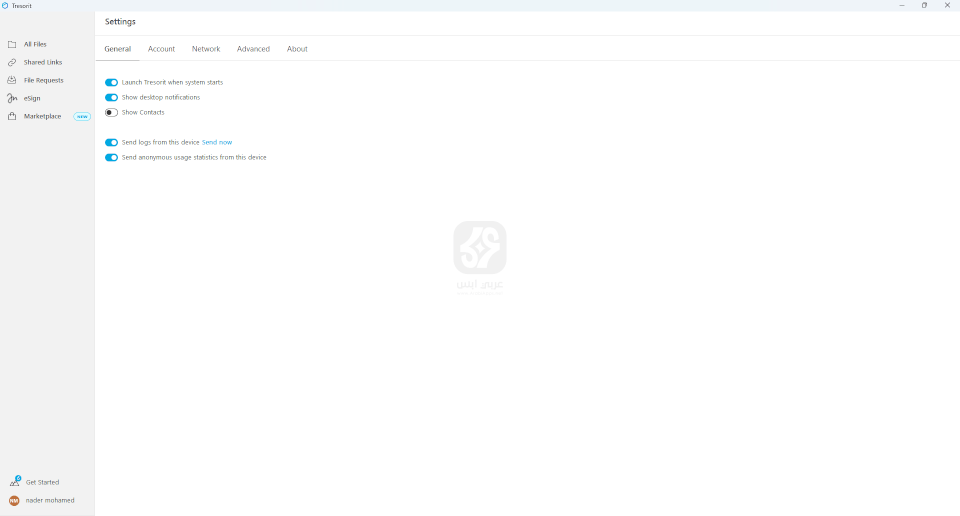960x516 pixels.
Task: Click the new badge beside Marketplace
Action: point(82,116)
